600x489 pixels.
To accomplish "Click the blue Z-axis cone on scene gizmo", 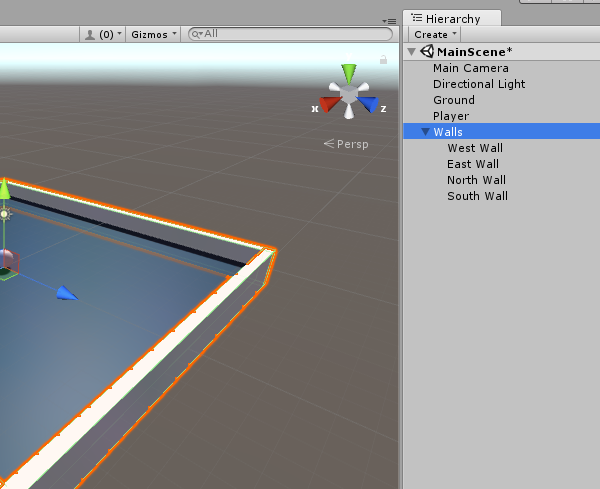I will coord(368,104).
